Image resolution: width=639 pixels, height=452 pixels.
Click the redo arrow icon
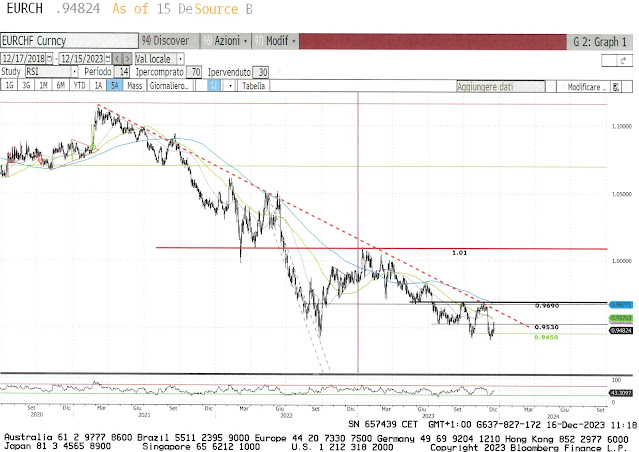pyautogui.click(x=624, y=61)
